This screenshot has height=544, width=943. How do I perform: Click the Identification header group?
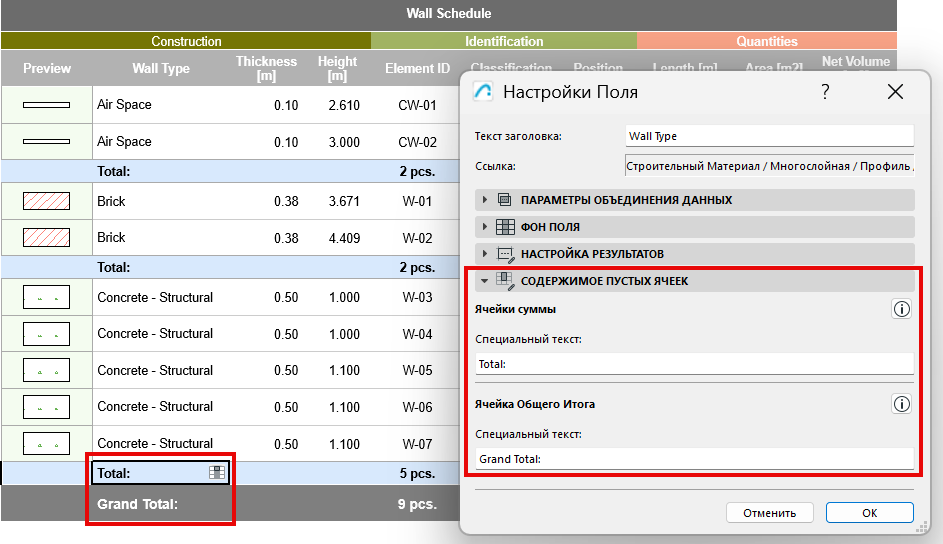tap(503, 41)
